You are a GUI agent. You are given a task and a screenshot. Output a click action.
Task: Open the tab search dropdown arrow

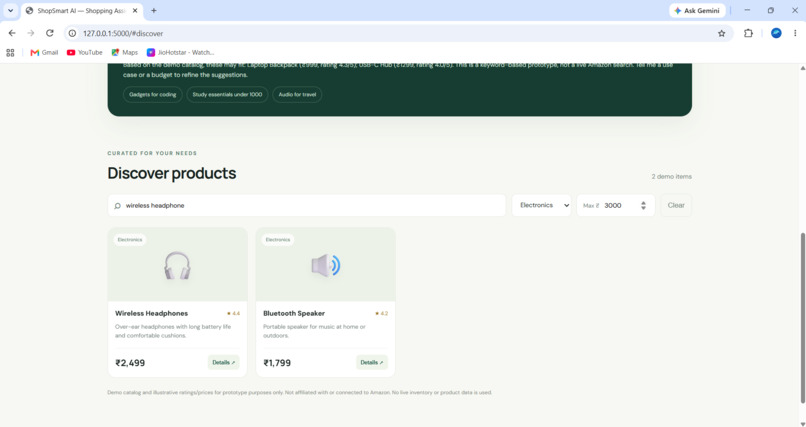10,10
